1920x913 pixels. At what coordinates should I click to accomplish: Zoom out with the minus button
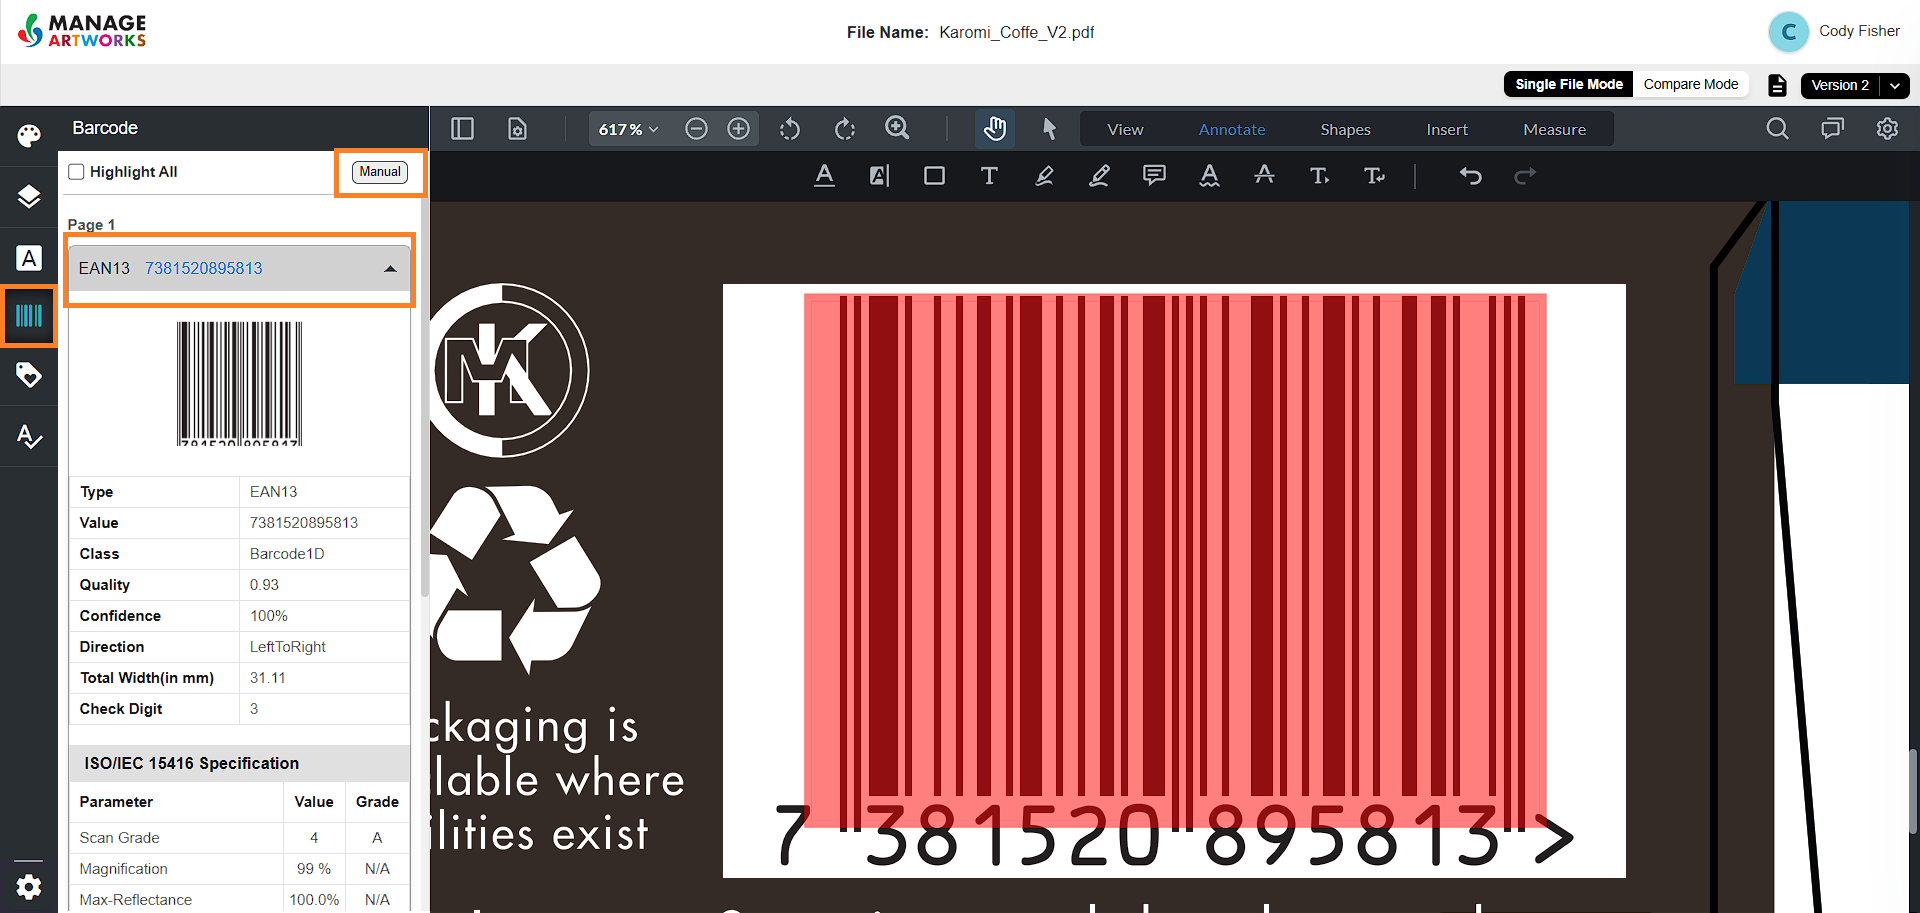point(697,129)
